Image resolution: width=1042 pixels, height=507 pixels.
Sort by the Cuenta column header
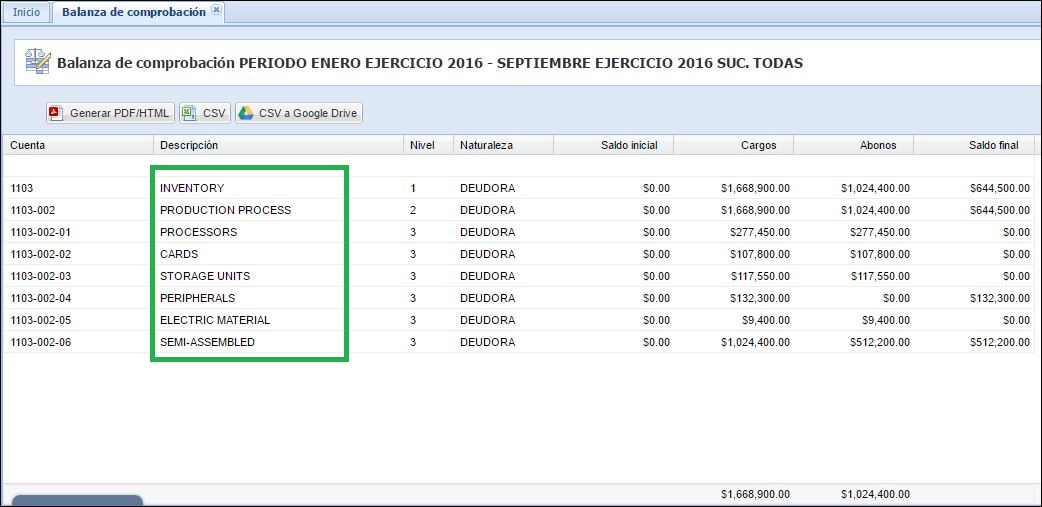click(78, 145)
